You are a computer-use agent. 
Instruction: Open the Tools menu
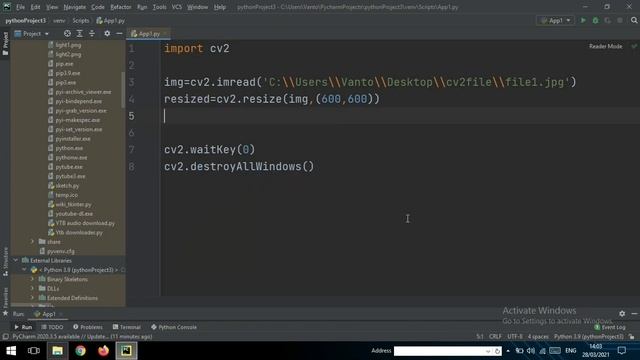tap(159, 7)
